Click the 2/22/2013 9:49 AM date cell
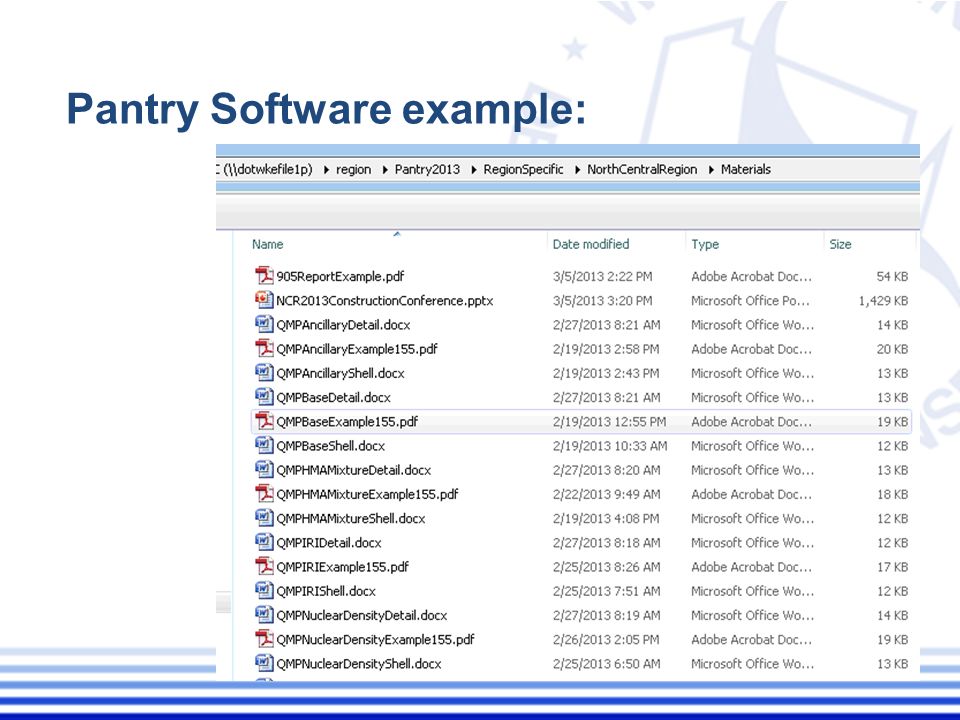Image resolution: width=960 pixels, height=720 pixels. pos(606,494)
